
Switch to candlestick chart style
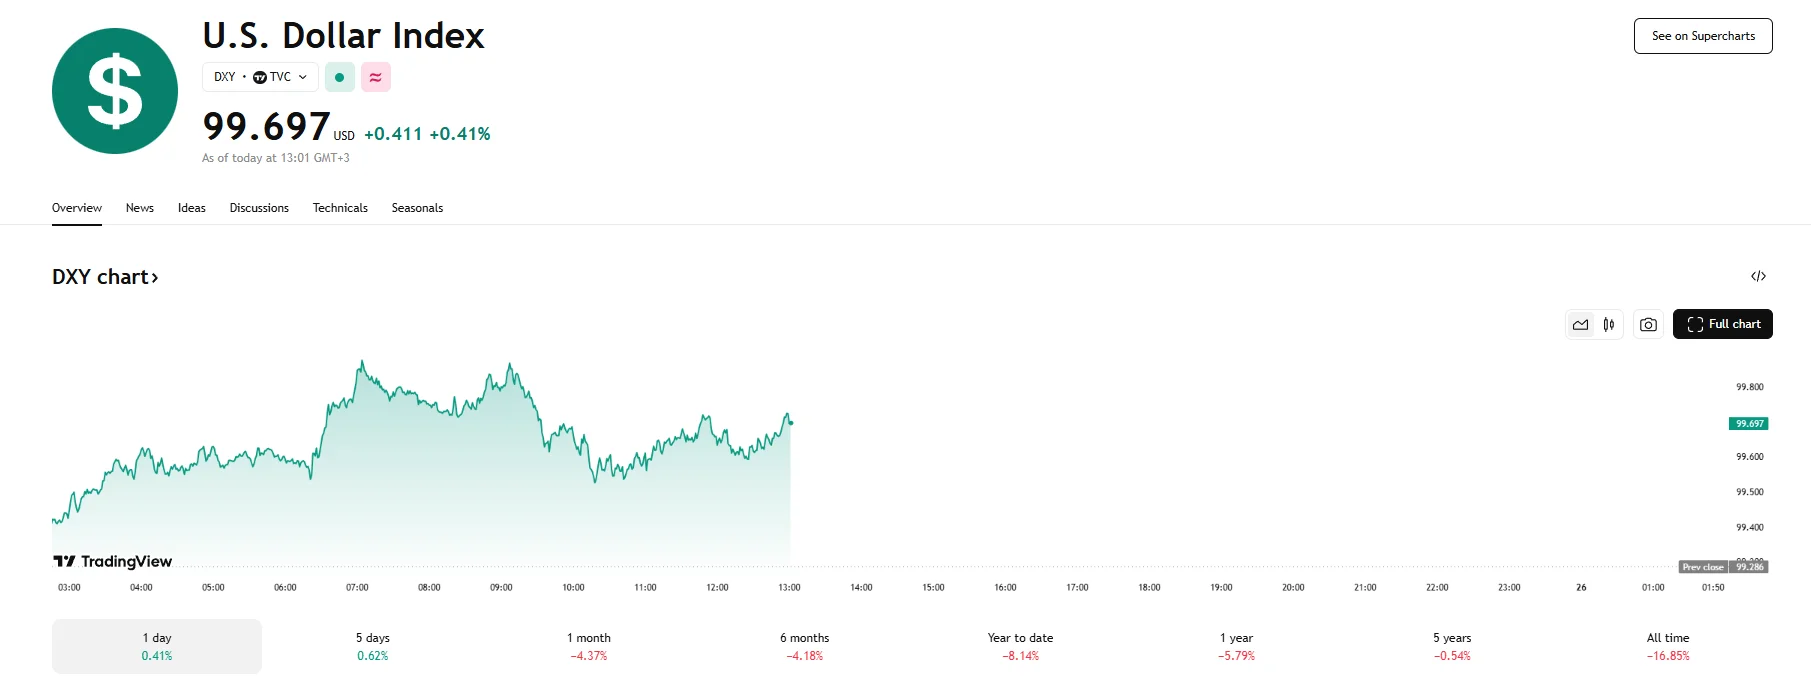pyautogui.click(x=1609, y=324)
